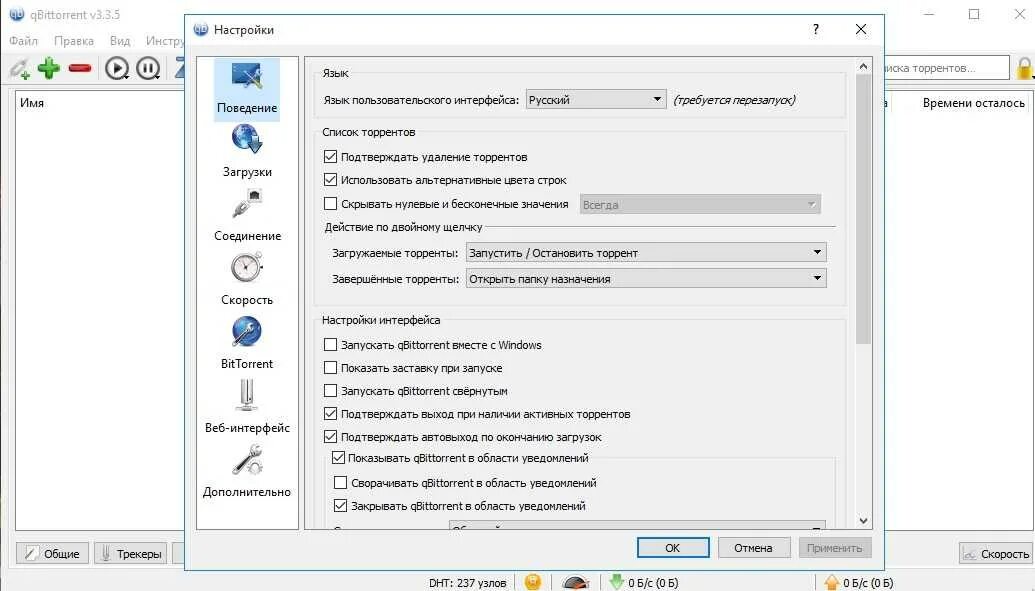Click the resume play toolbar icon
This screenshot has height=591, width=1035.
pyautogui.click(x=117, y=68)
